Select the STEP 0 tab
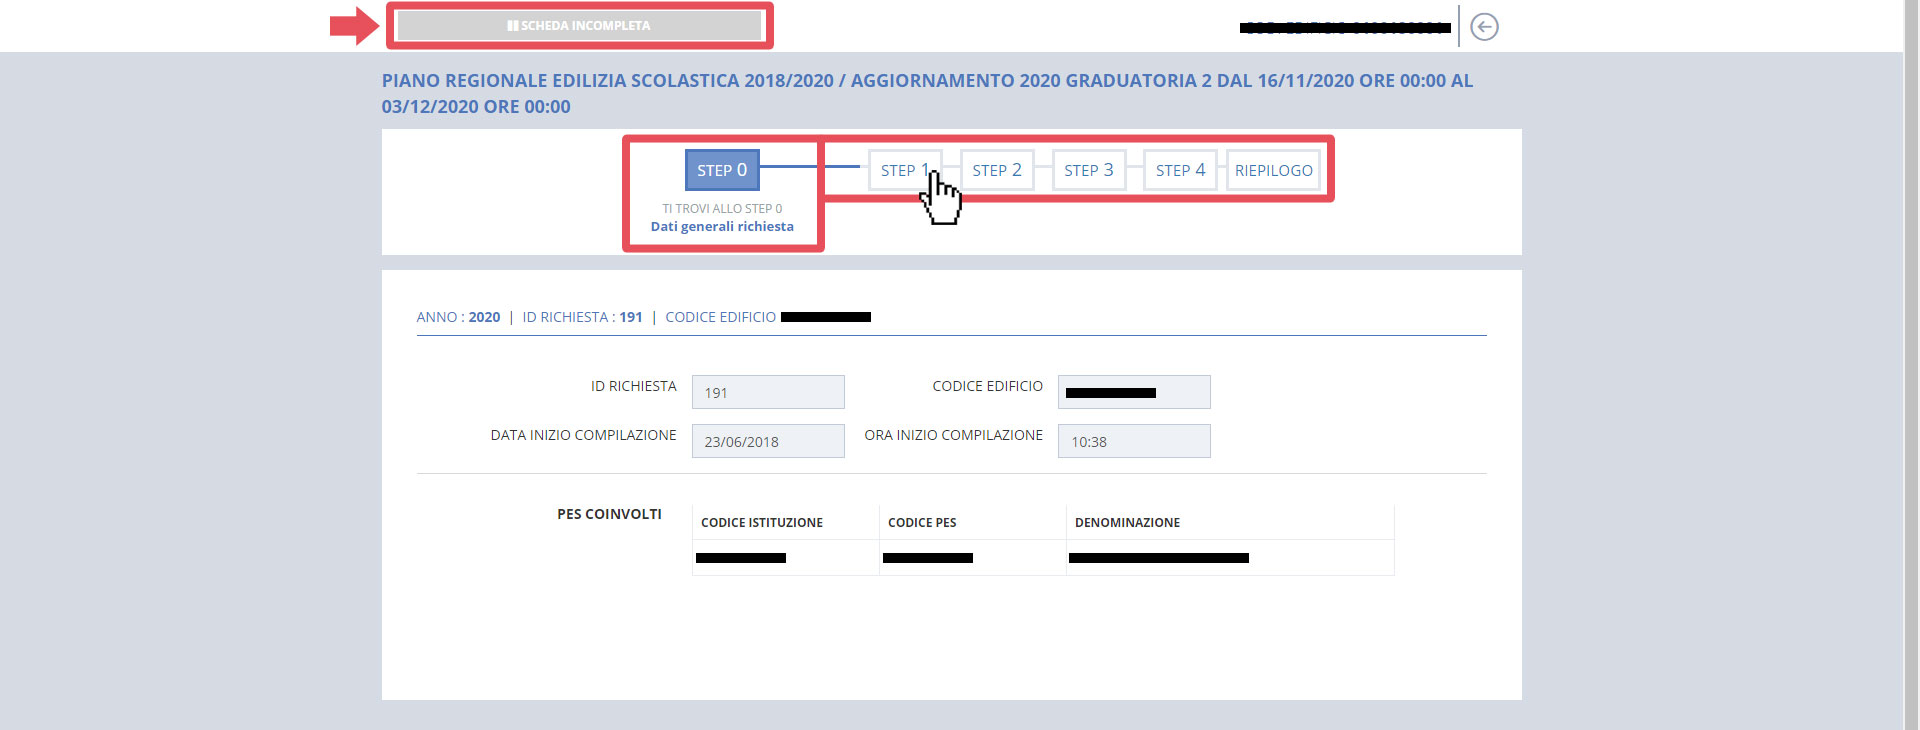 (x=722, y=170)
